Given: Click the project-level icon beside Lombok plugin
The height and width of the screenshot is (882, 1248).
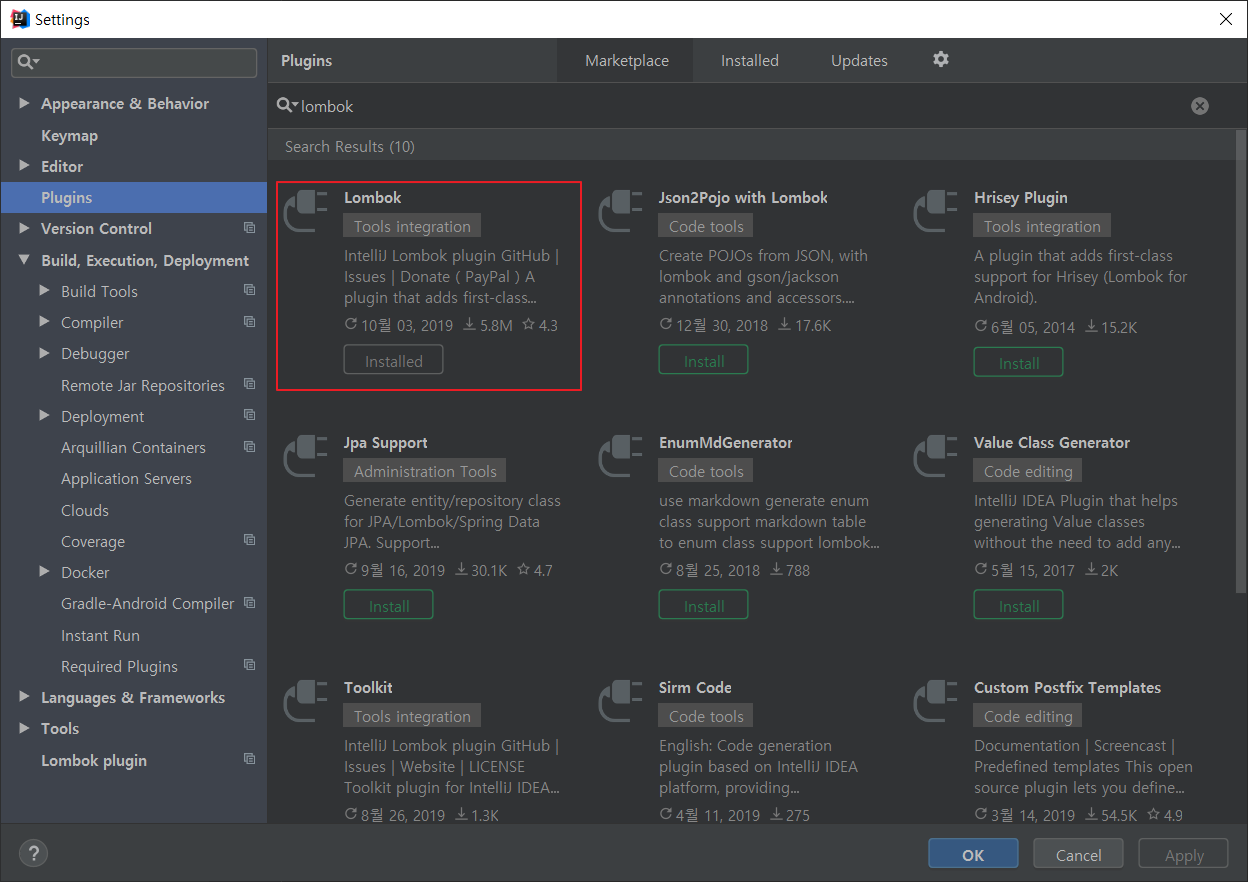Looking at the screenshot, I should pos(249,760).
